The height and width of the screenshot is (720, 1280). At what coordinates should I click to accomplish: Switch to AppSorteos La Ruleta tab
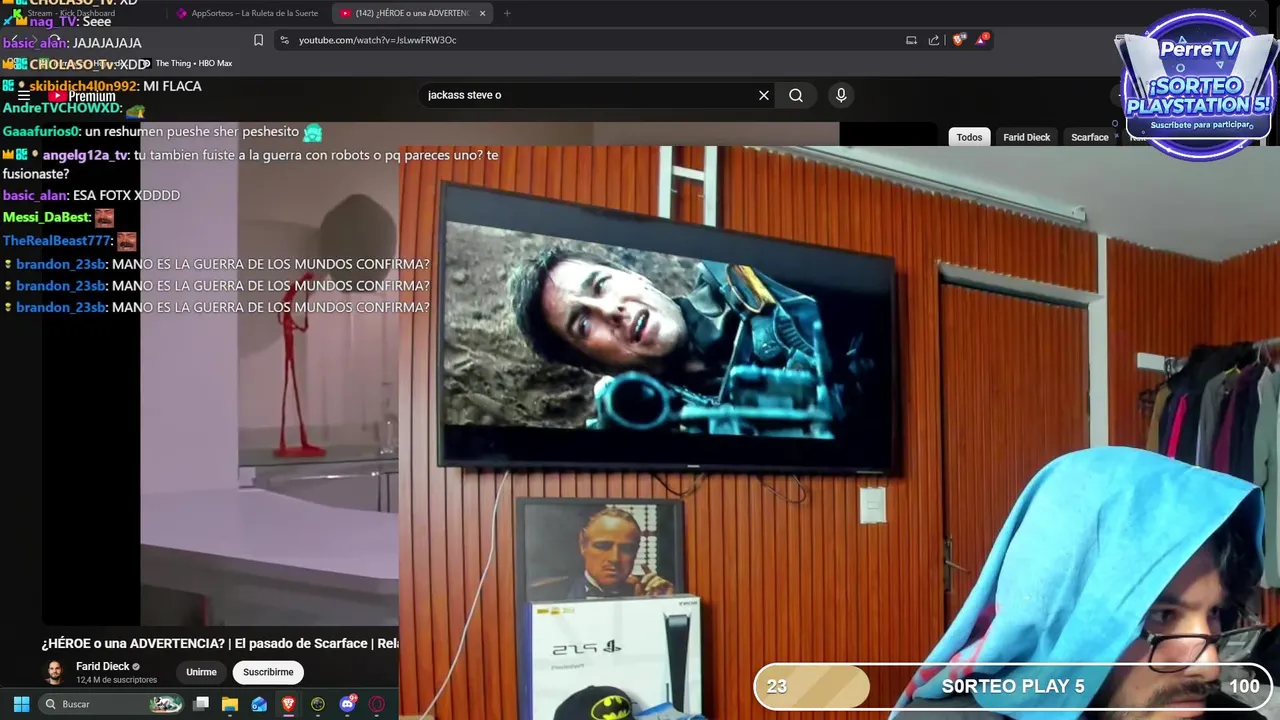[247, 13]
